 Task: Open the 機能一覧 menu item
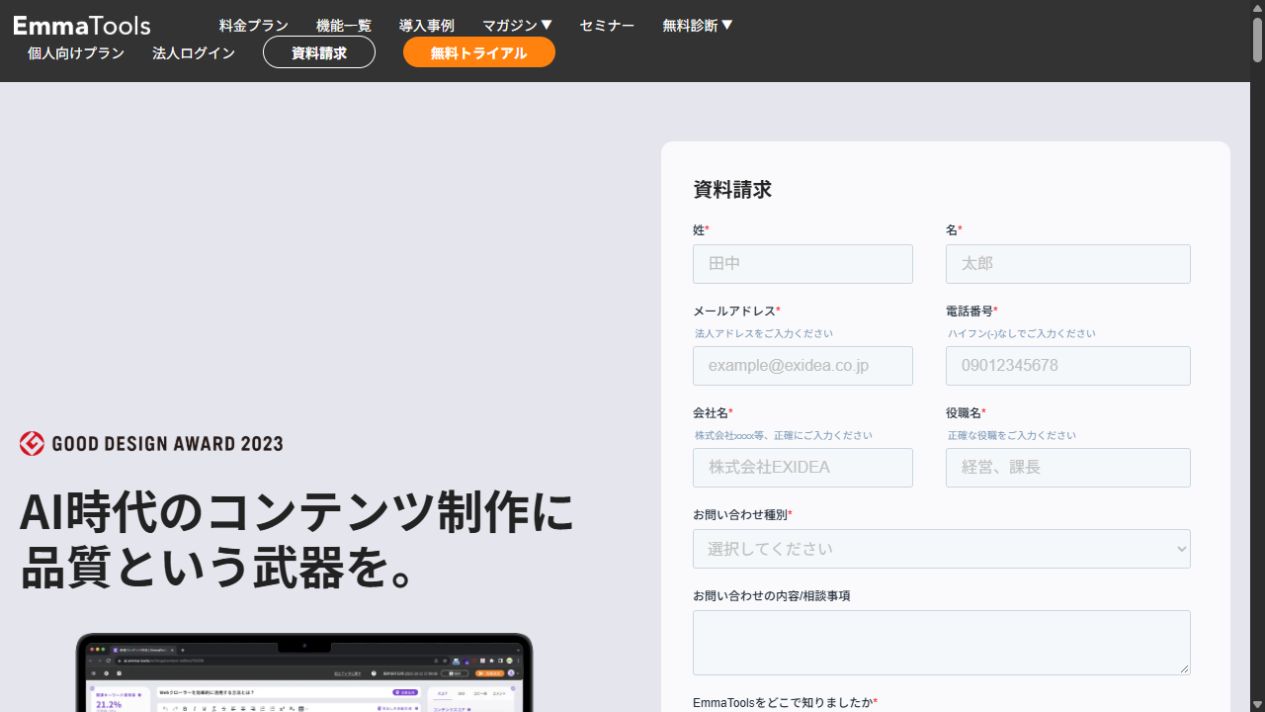click(343, 25)
